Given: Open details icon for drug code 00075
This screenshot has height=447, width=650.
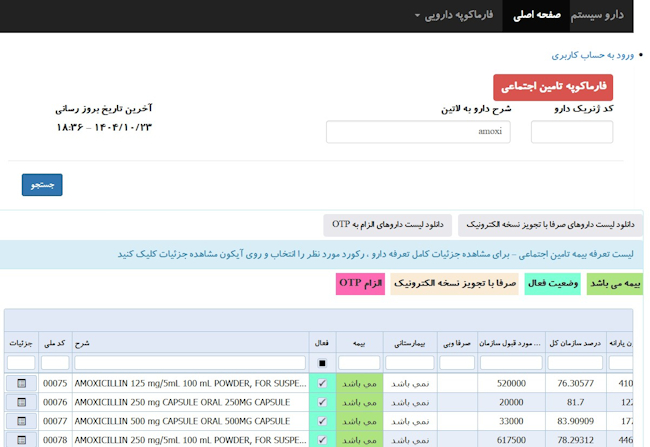Looking at the screenshot, I should pos(21,383).
